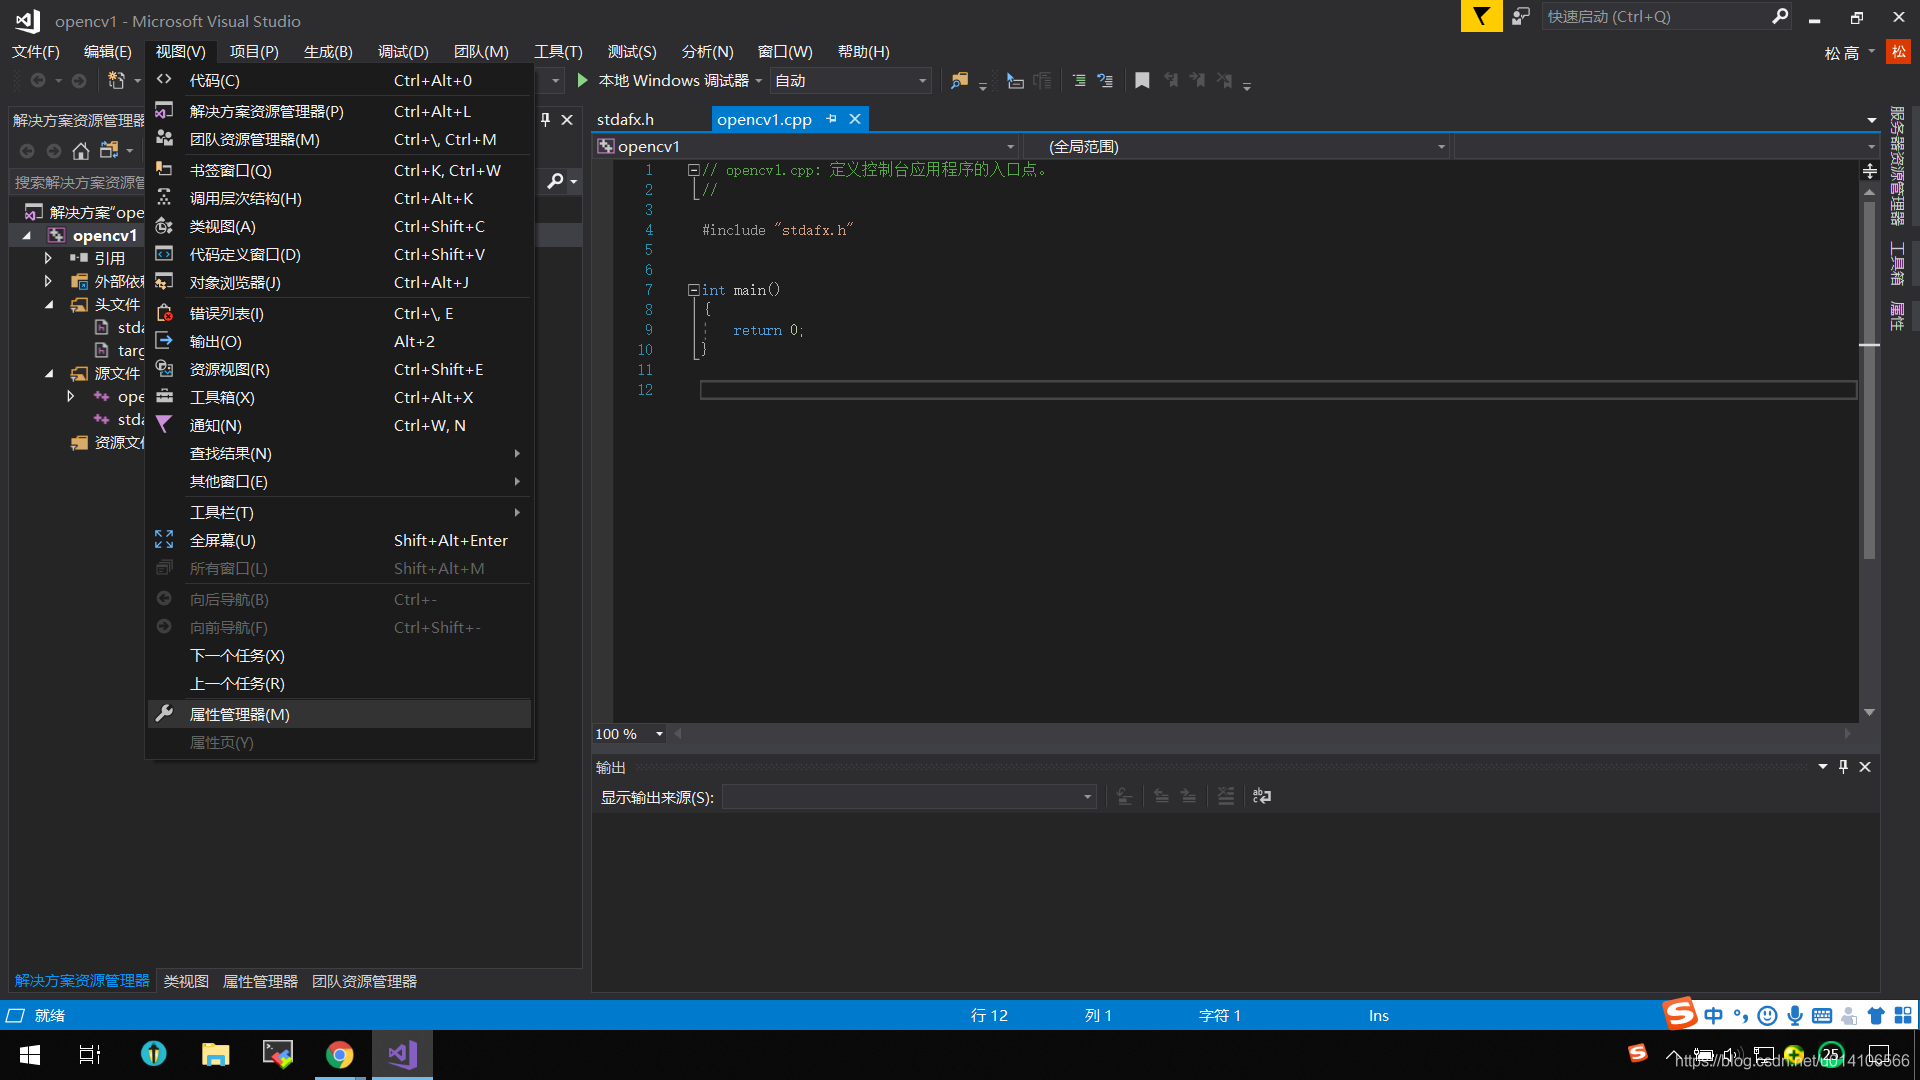Open Task View on the taskbar

(x=90, y=1055)
